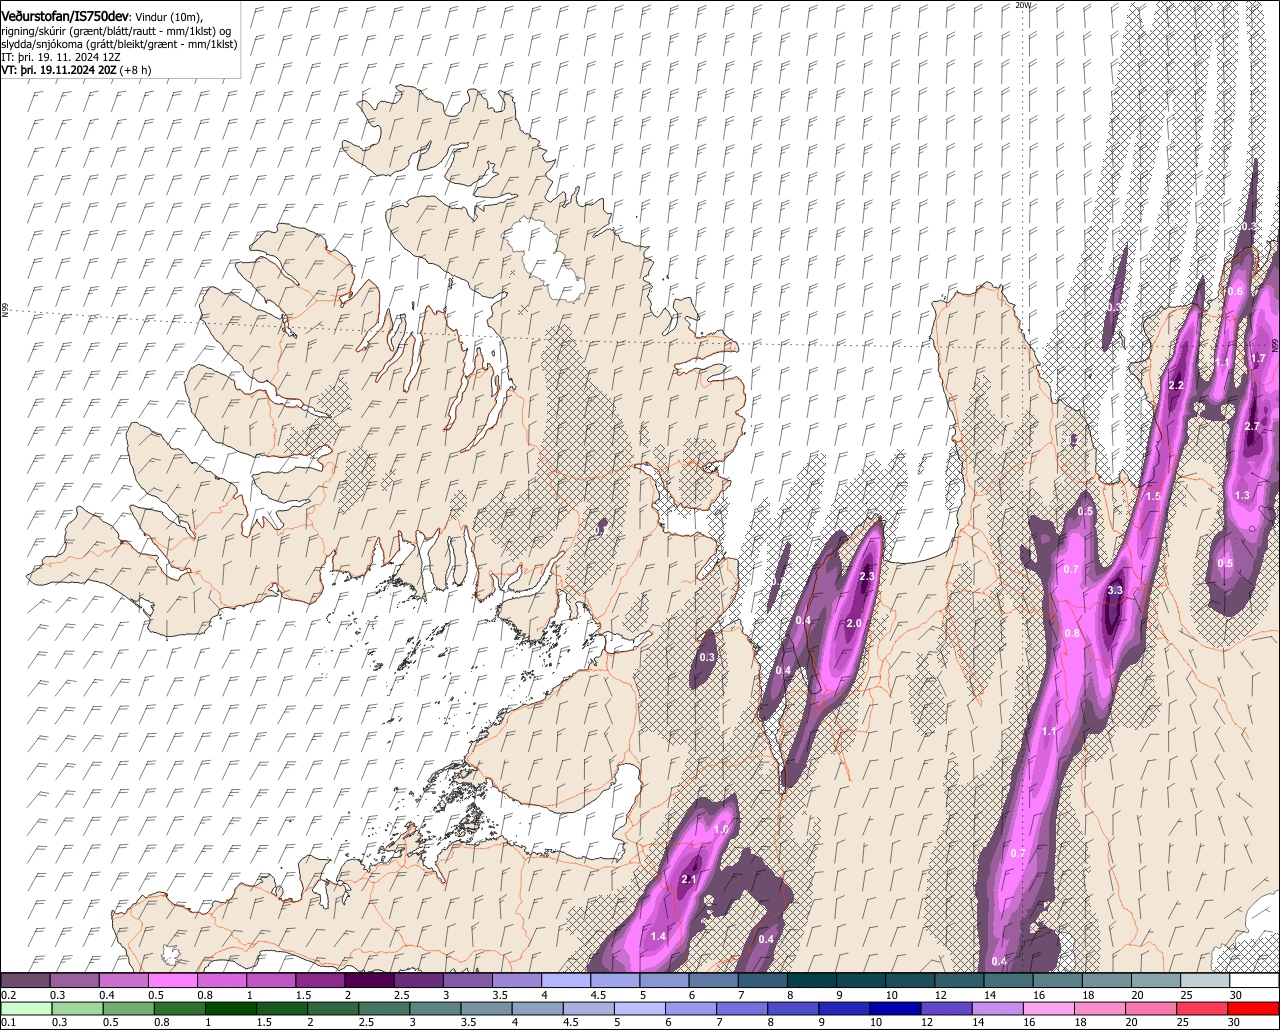
Task: Click the 1.3 precipitation value on the map
Action: pos(1242,496)
